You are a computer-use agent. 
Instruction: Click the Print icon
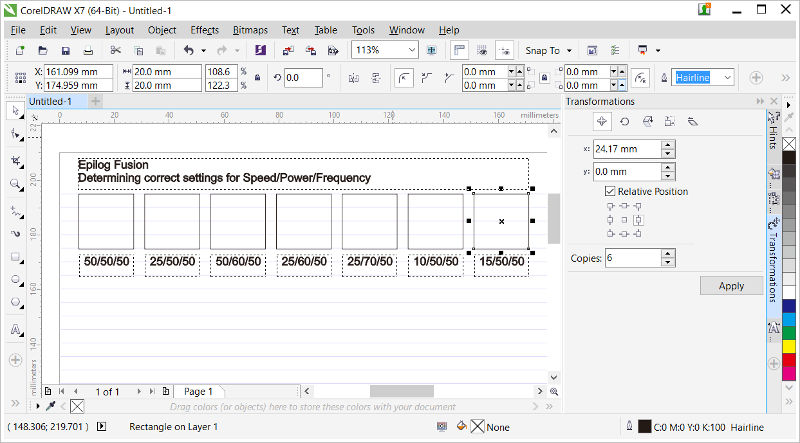tap(88, 51)
